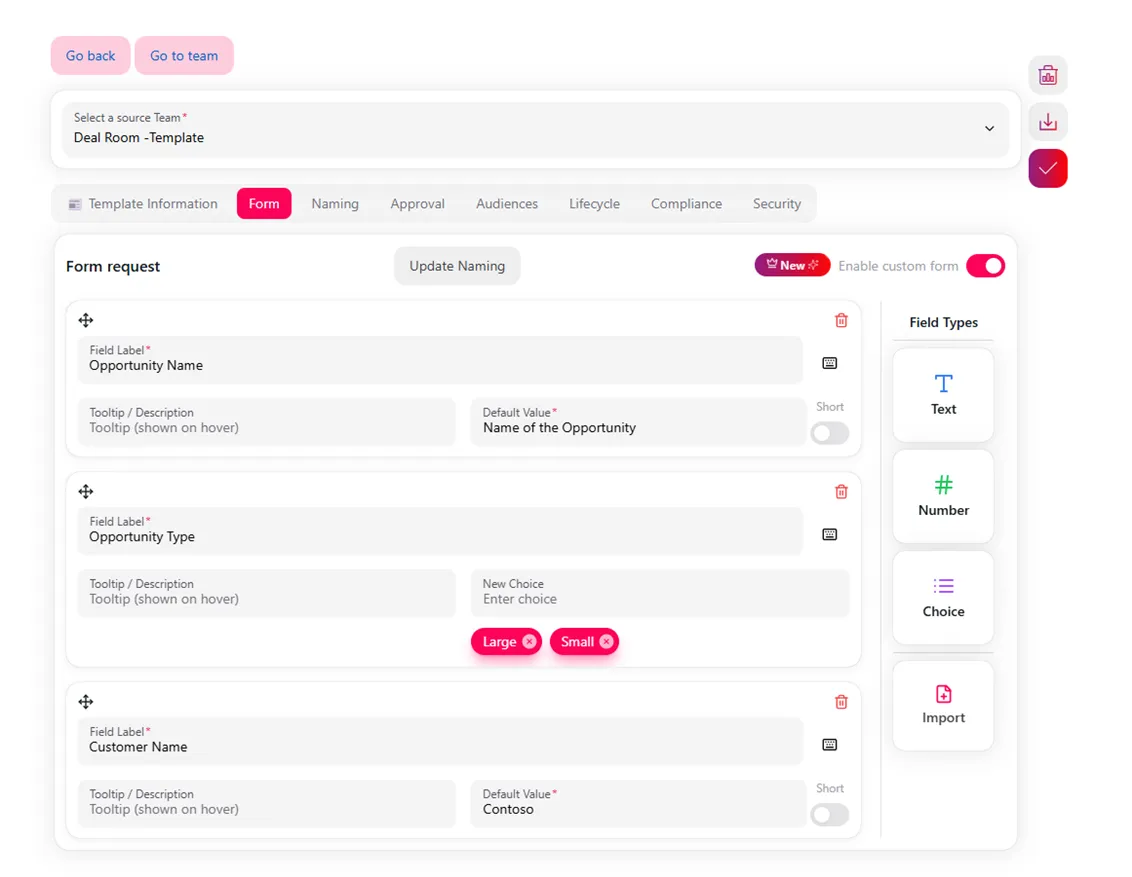
Task: Click the move handle for Opportunity Type
Action: [x=86, y=492]
